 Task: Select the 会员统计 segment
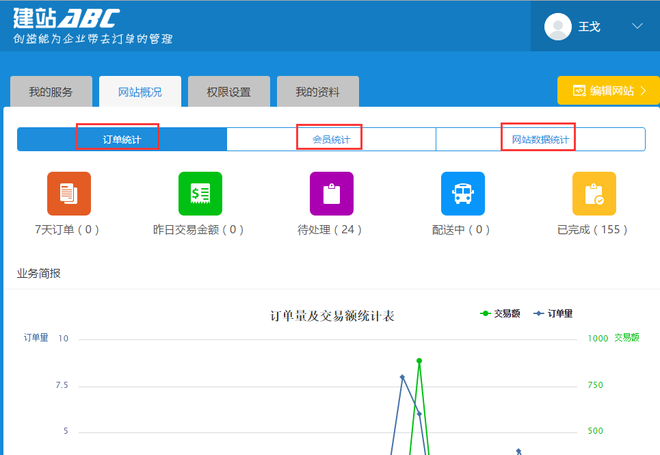330,139
